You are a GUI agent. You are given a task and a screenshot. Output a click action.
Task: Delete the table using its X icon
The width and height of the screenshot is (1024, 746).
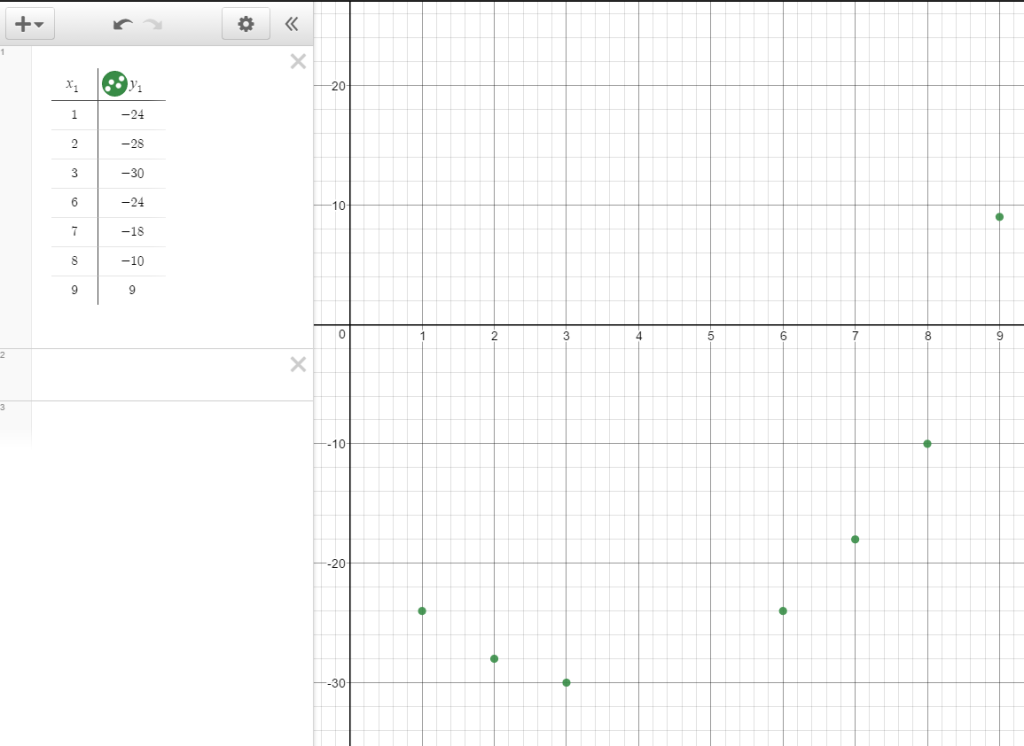[297, 61]
